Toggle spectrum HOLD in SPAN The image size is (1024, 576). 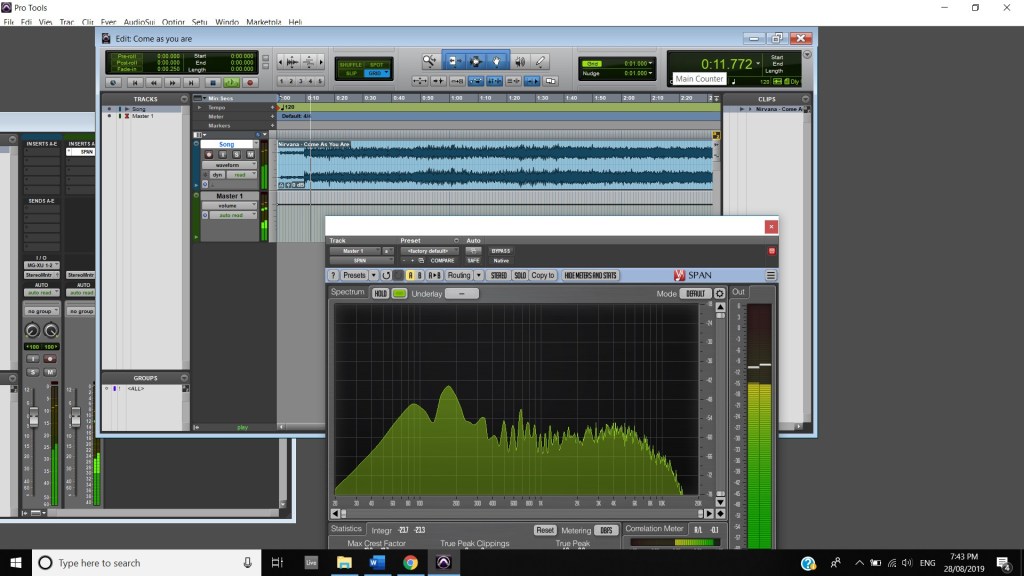click(380, 293)
